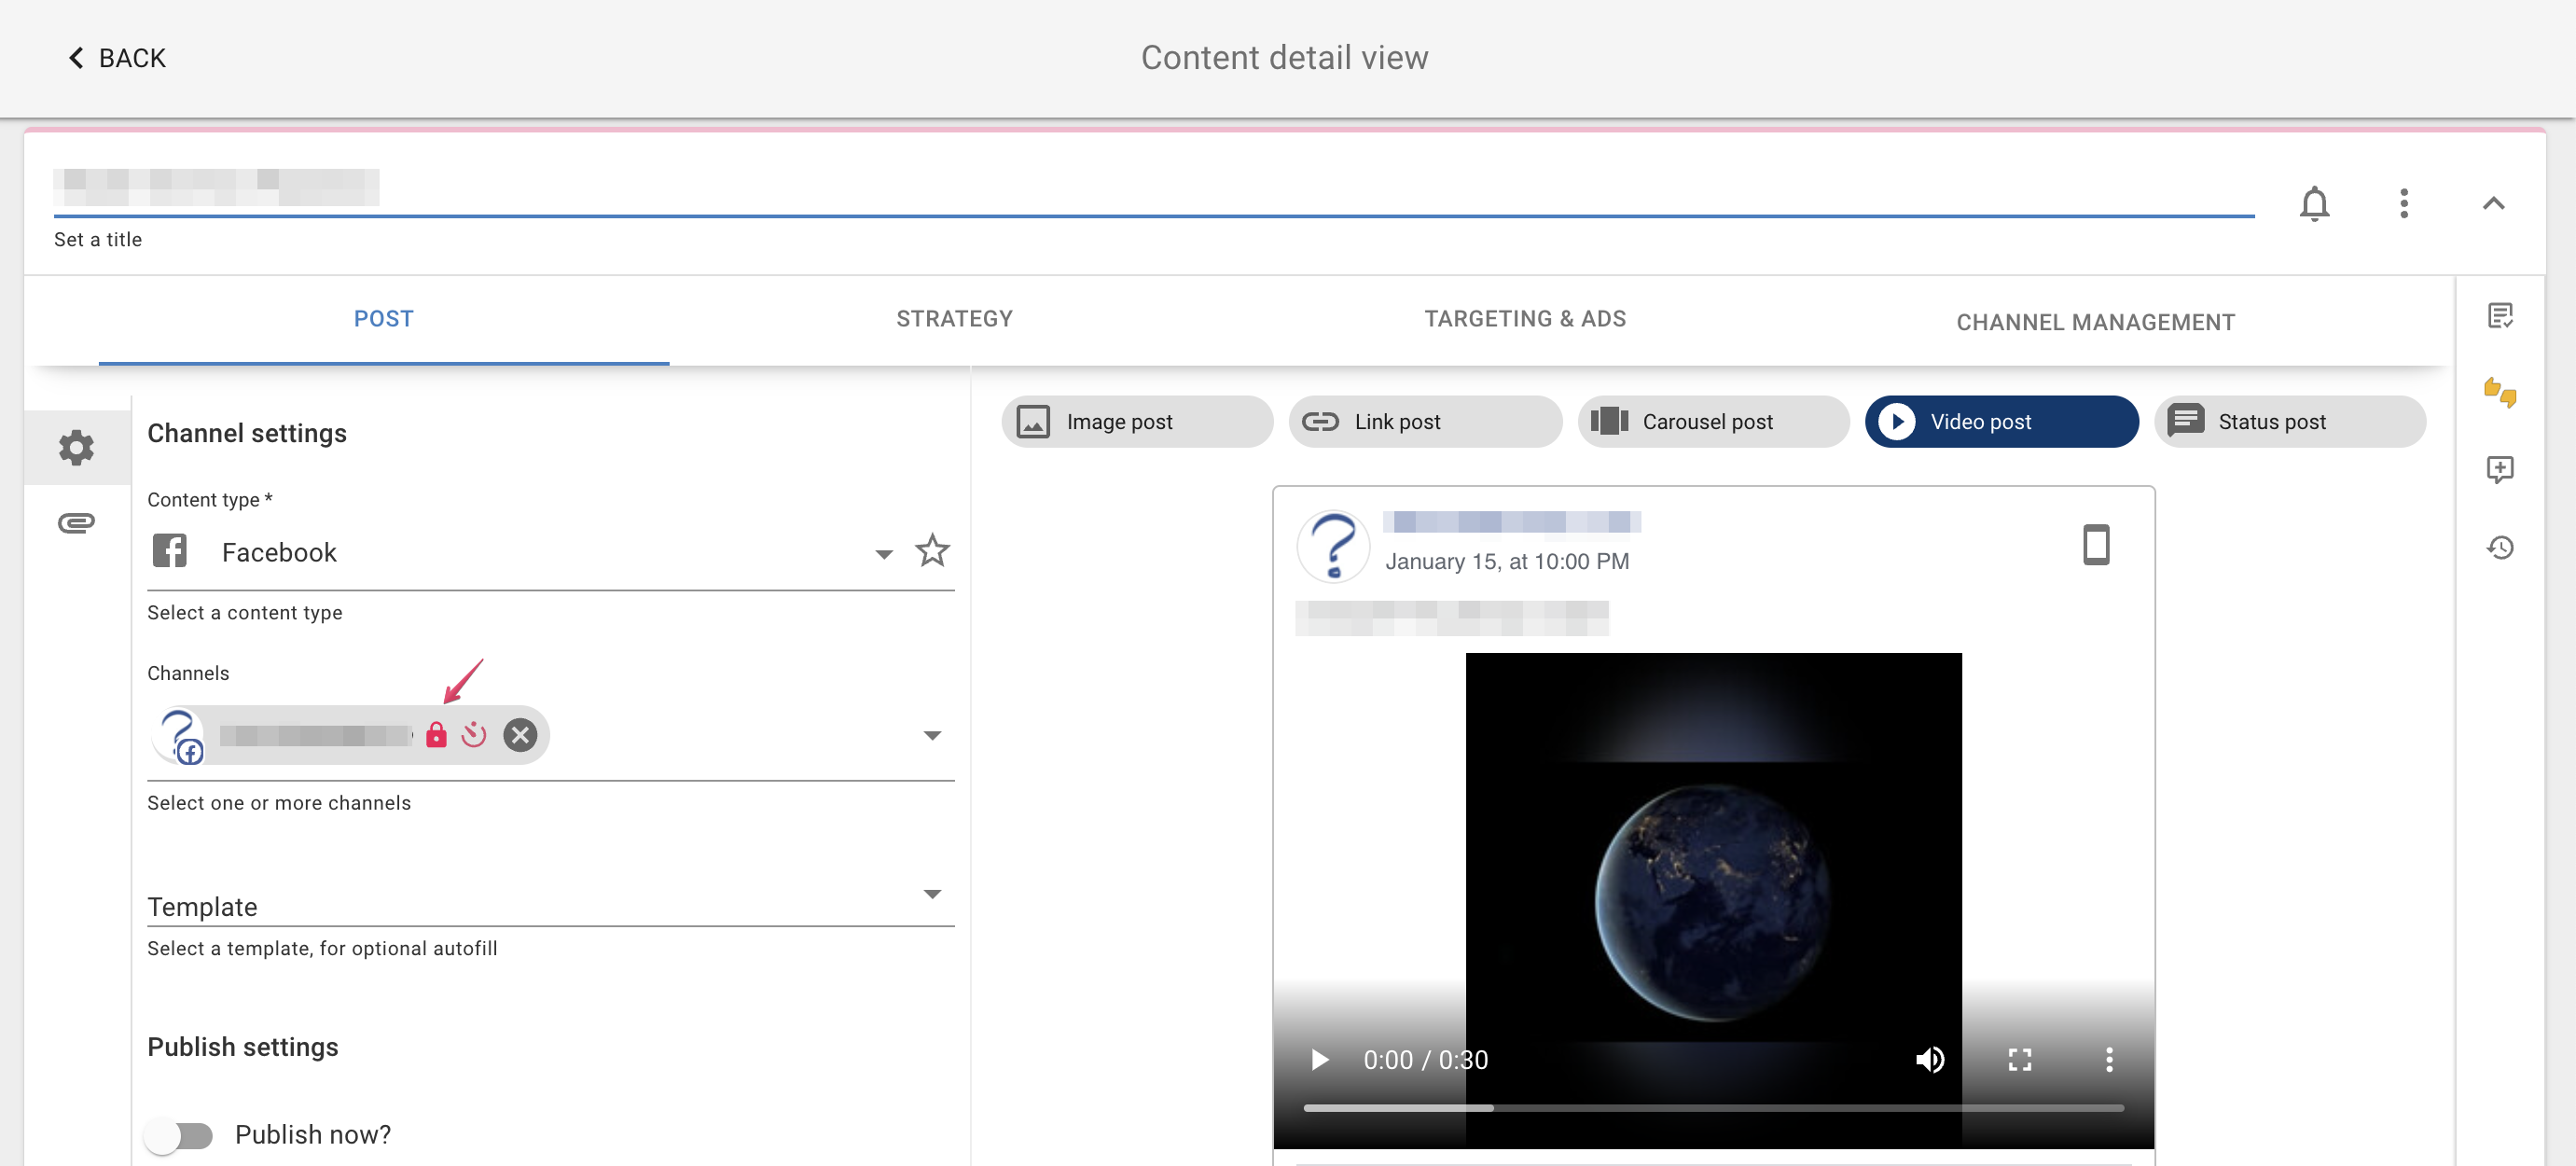Mark Facebook content type as favorite star
2576x1166 pixels.
(x=932, y=550)
